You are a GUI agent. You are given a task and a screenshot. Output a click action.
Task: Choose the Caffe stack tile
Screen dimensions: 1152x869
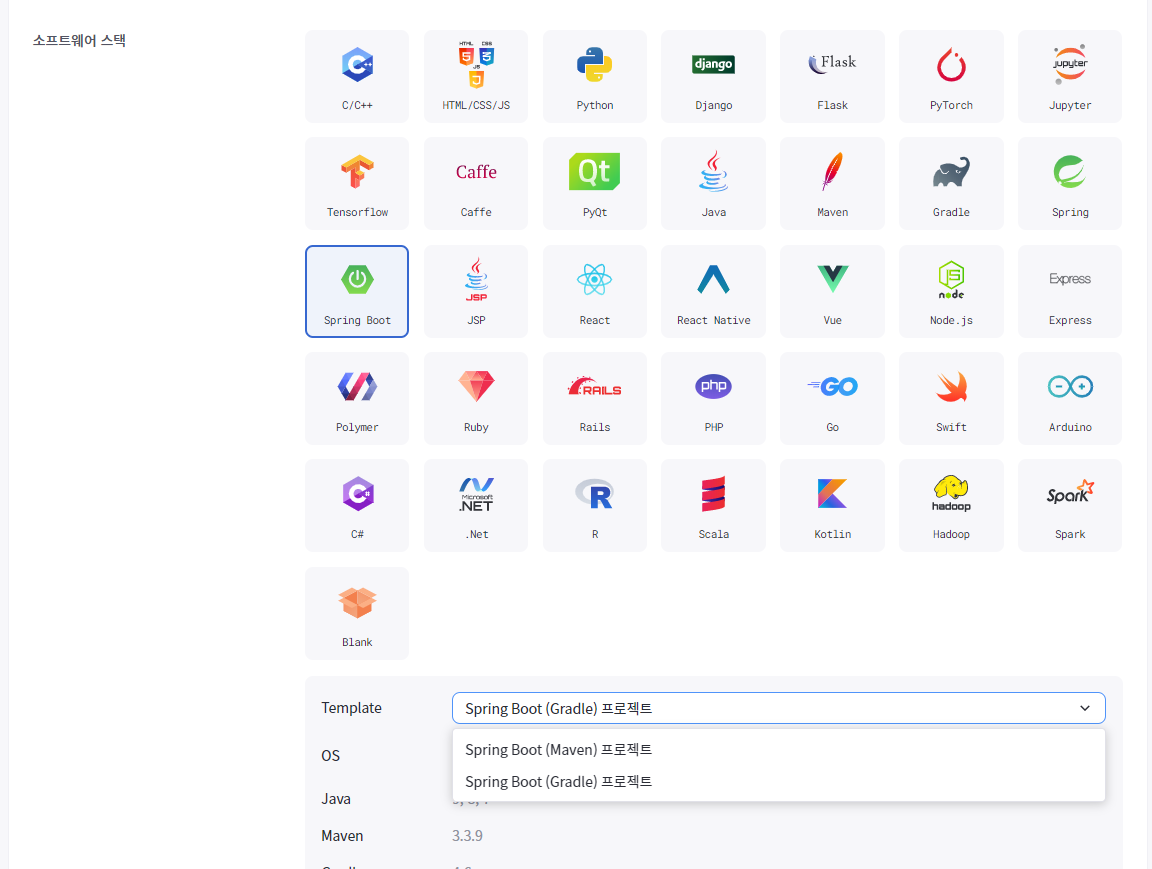tap(476, 184)
